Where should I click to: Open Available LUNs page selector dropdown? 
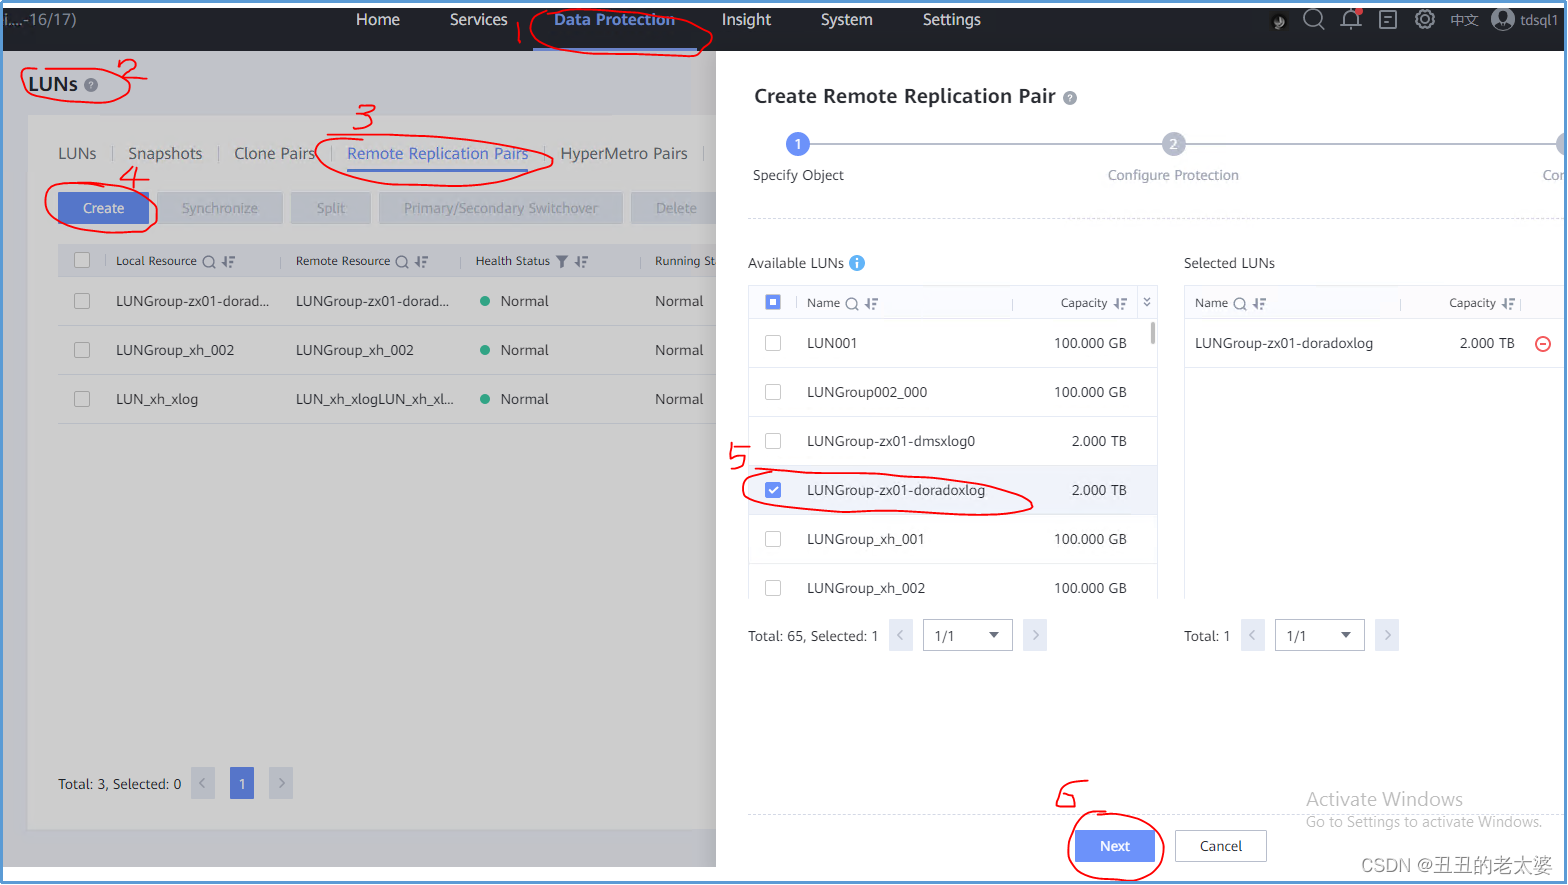[x=967, y=635]
